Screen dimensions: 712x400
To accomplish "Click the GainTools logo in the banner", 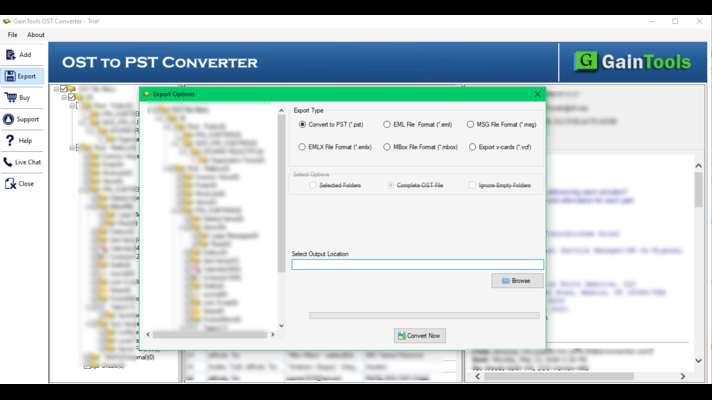I will 632,62.
